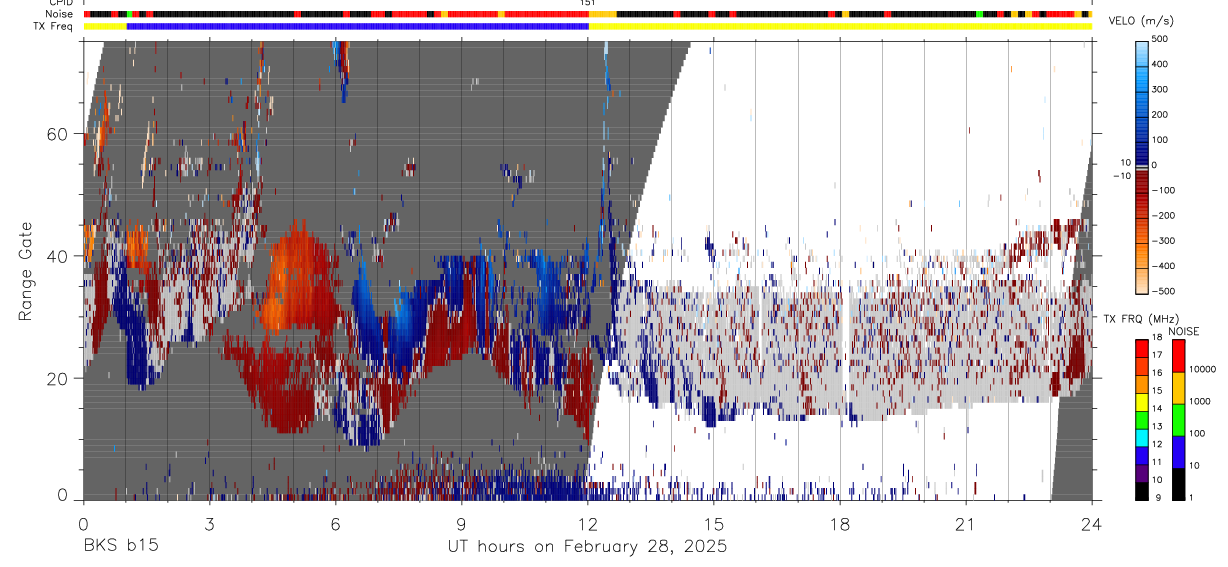Click the x-axis tick label 24

coord(1092,524)
